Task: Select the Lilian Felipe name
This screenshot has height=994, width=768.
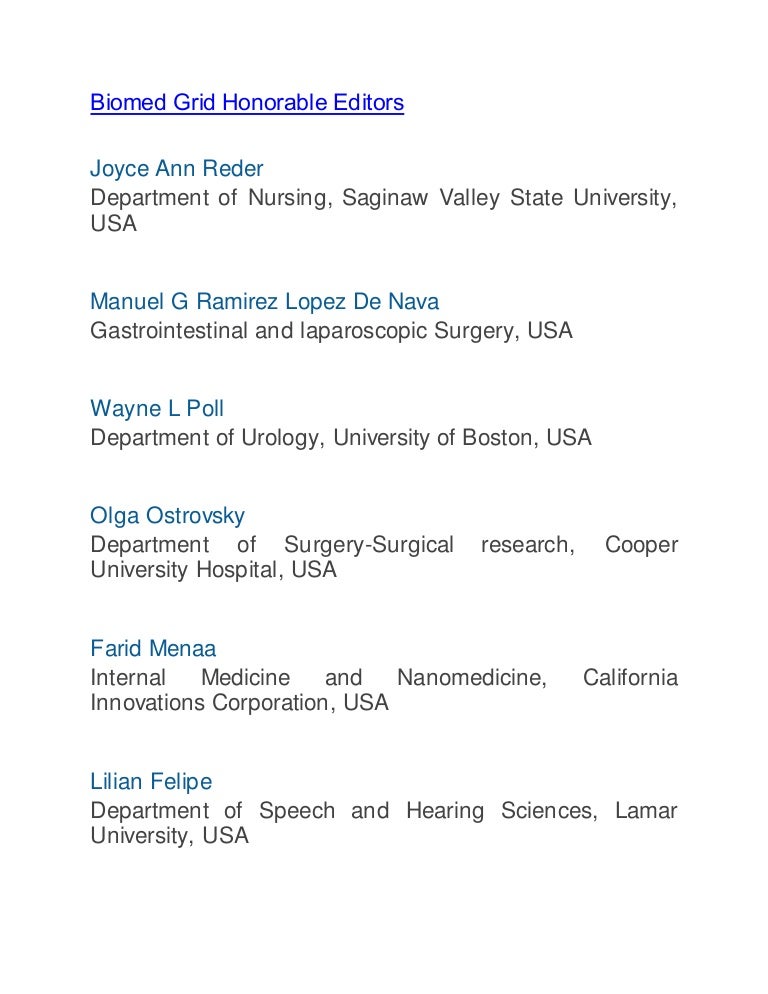Action: [151, 781]
